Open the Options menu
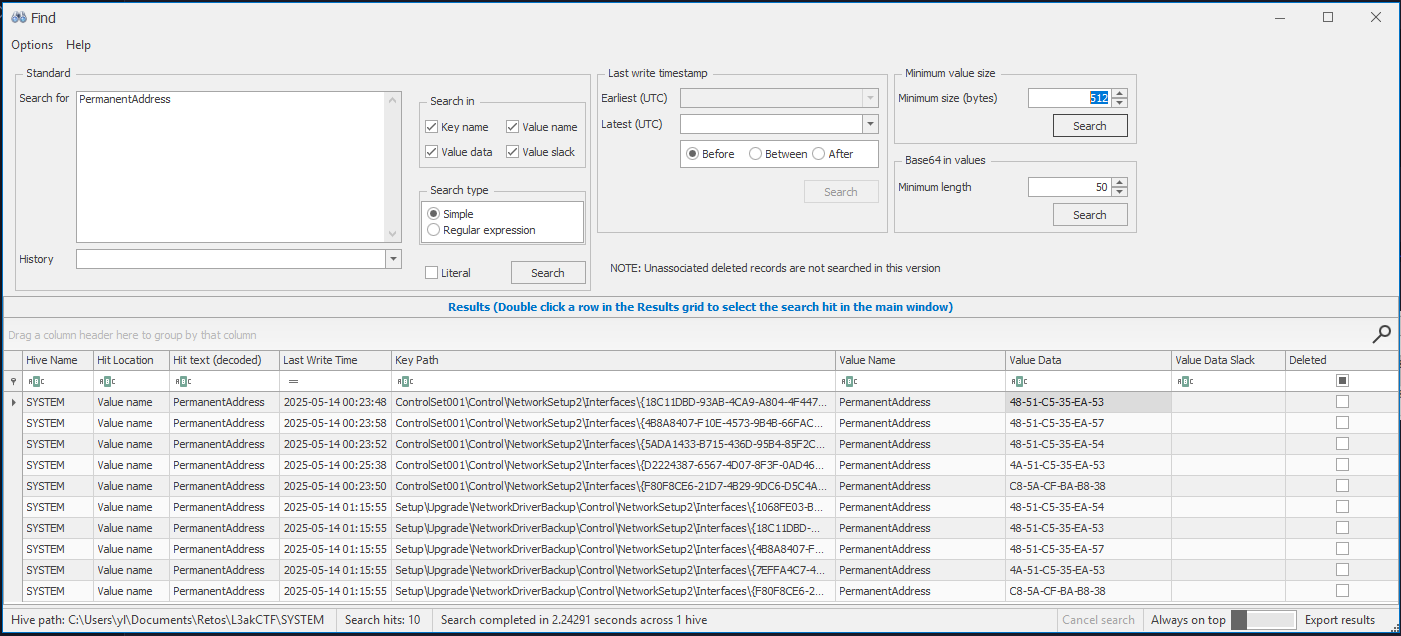This screenshot has width=1401, height=636. coord(32,45)
